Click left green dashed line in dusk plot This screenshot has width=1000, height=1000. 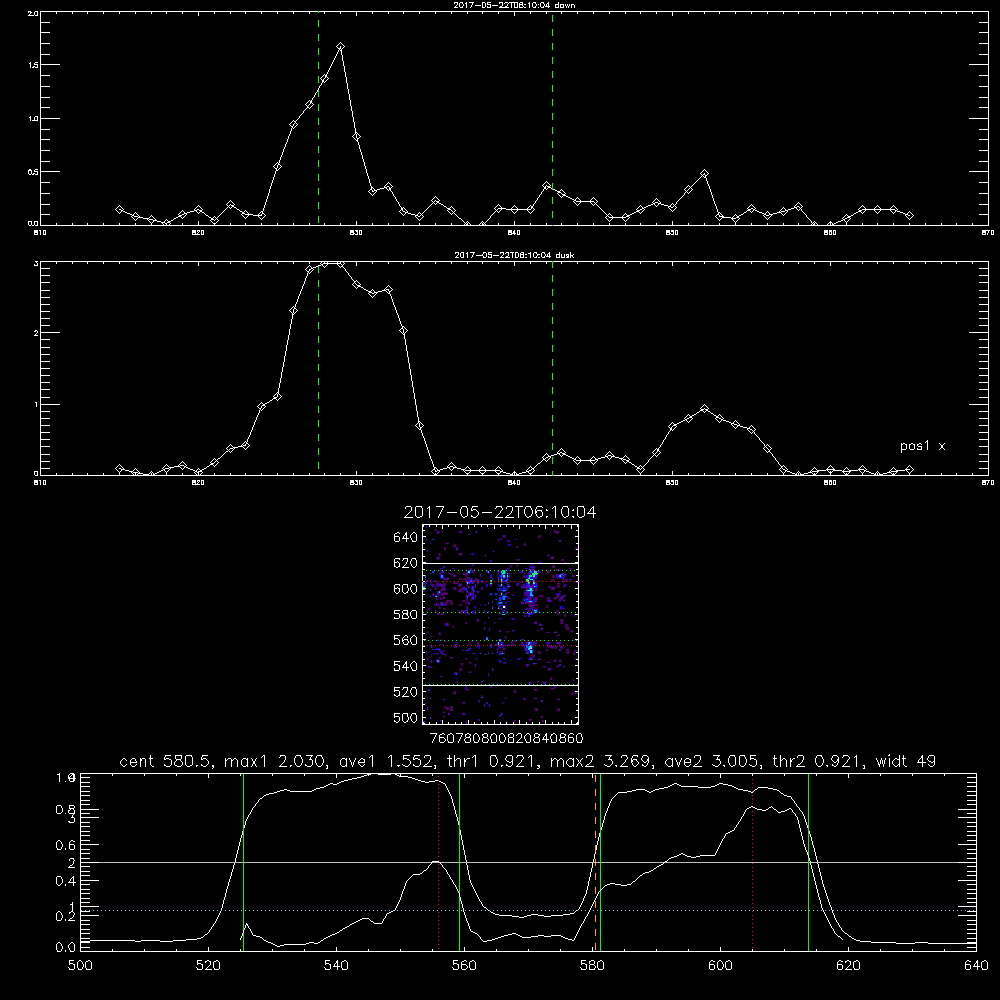pos(318,368)
